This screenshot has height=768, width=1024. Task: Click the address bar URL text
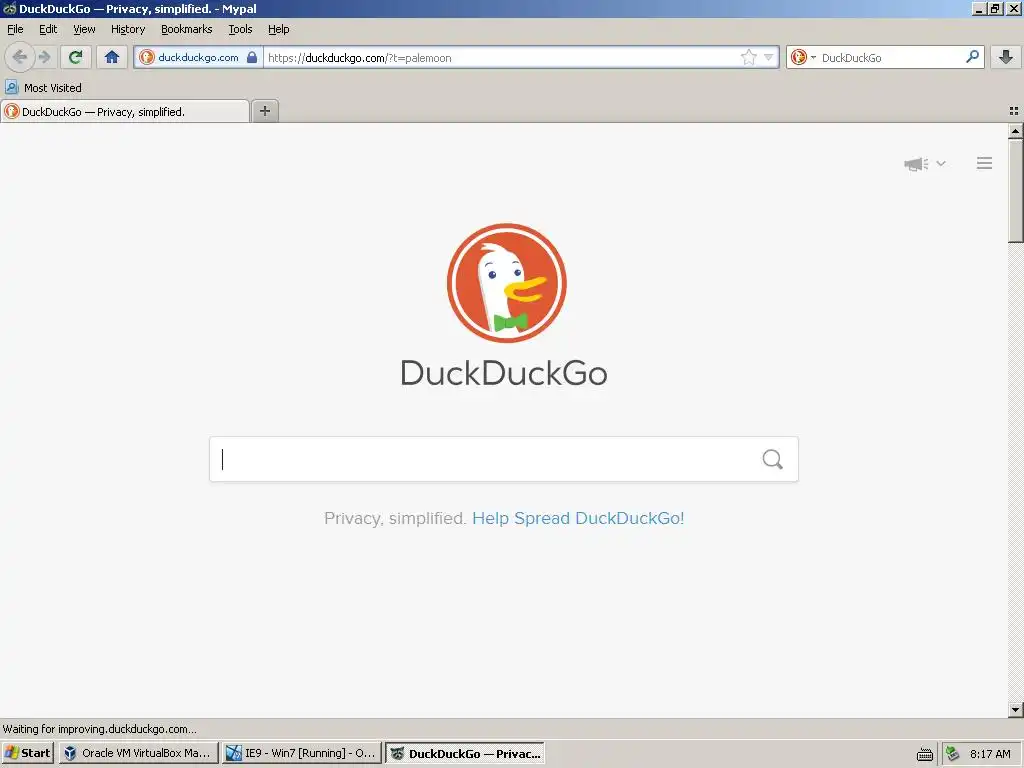coord(360,57)
